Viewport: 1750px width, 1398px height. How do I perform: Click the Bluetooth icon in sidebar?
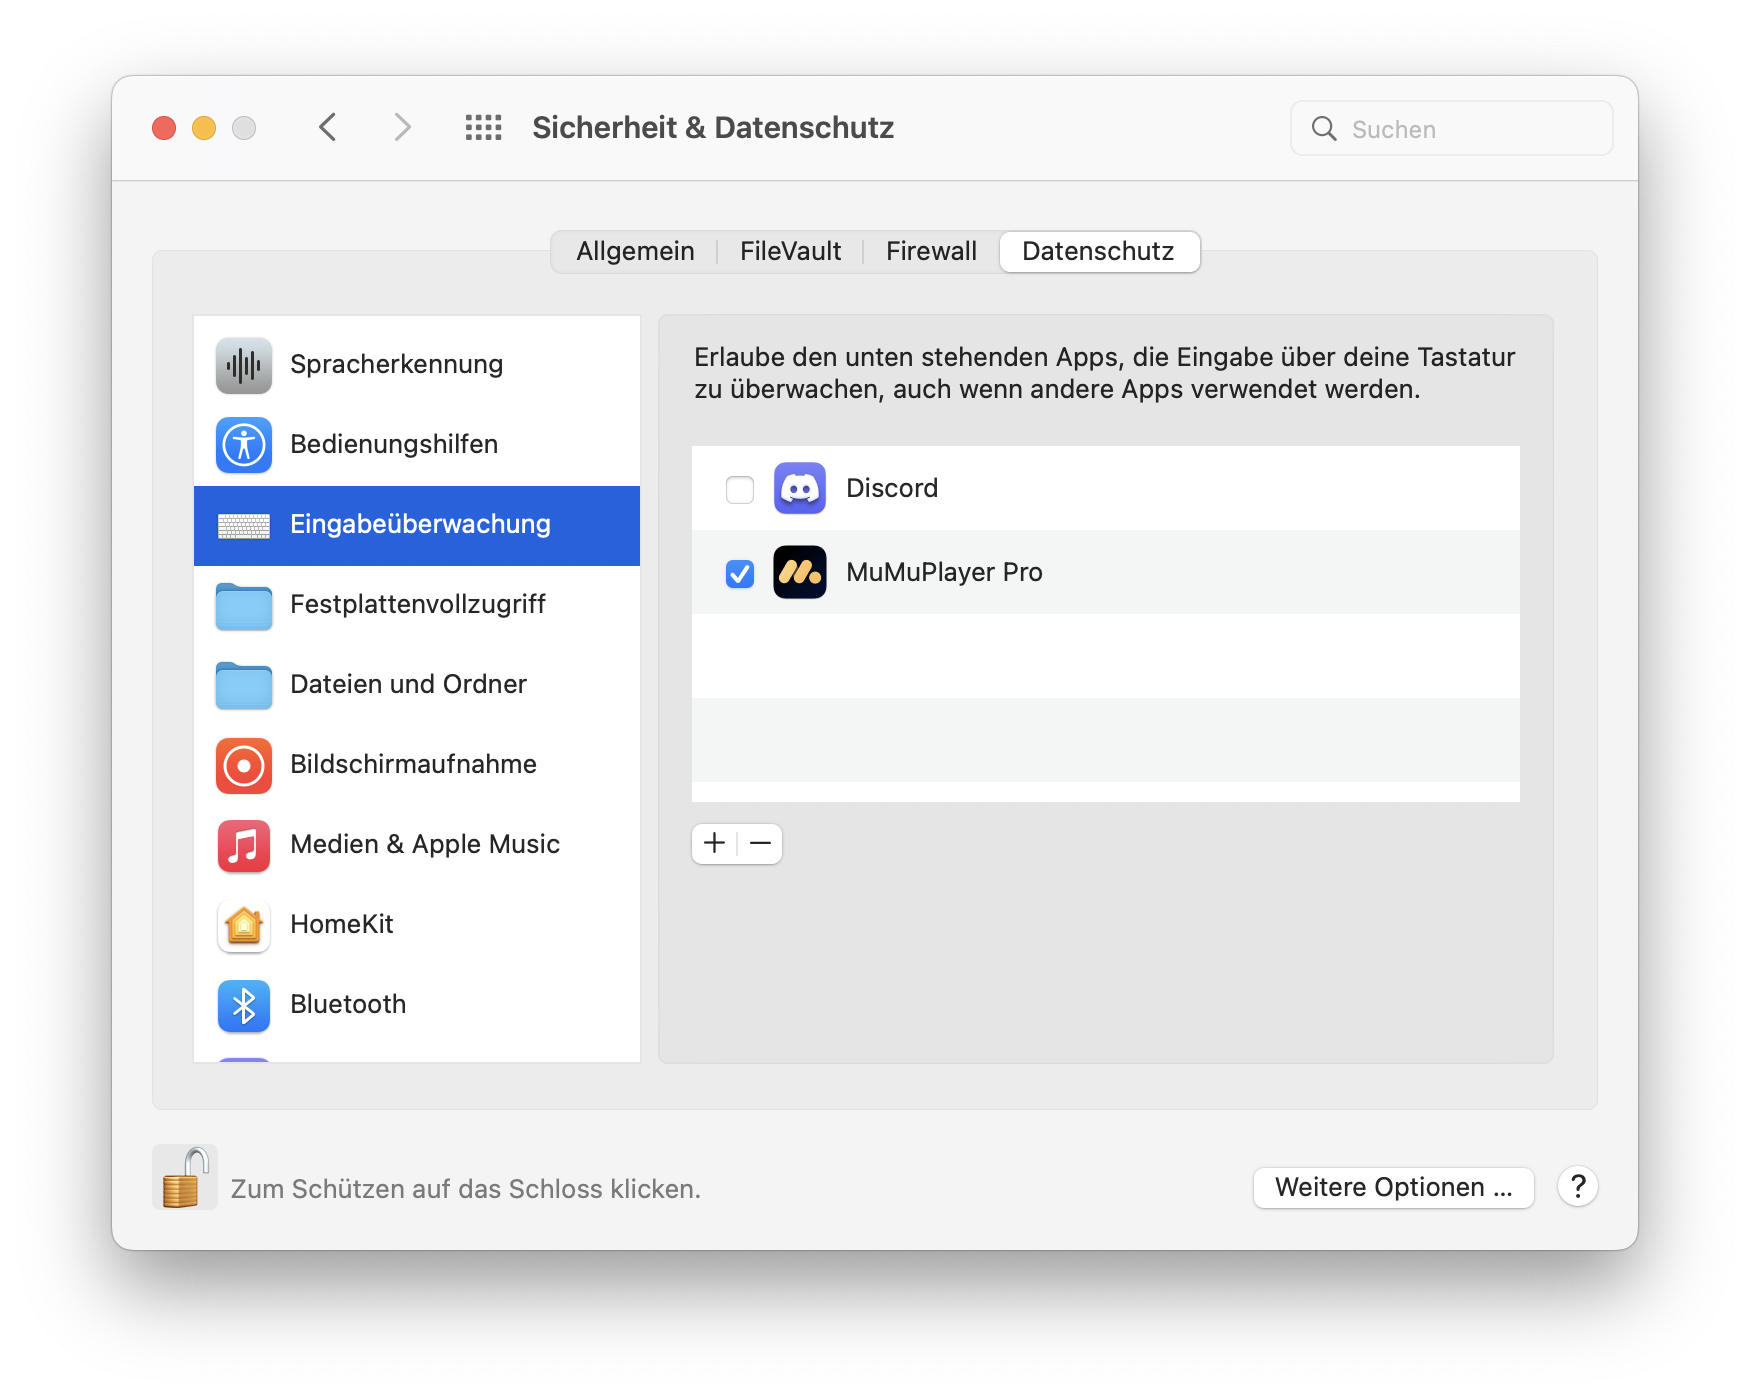pyautogui.click(x=243, y=1005)
